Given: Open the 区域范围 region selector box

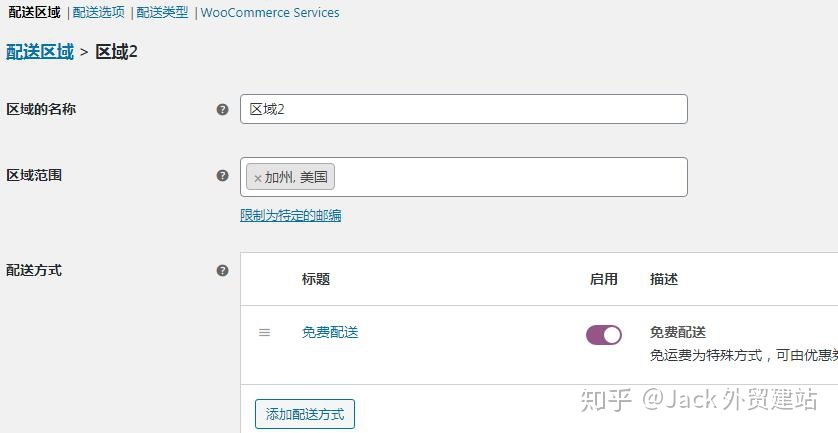Looking at the screenshot, I should click(x=464, y=177).
